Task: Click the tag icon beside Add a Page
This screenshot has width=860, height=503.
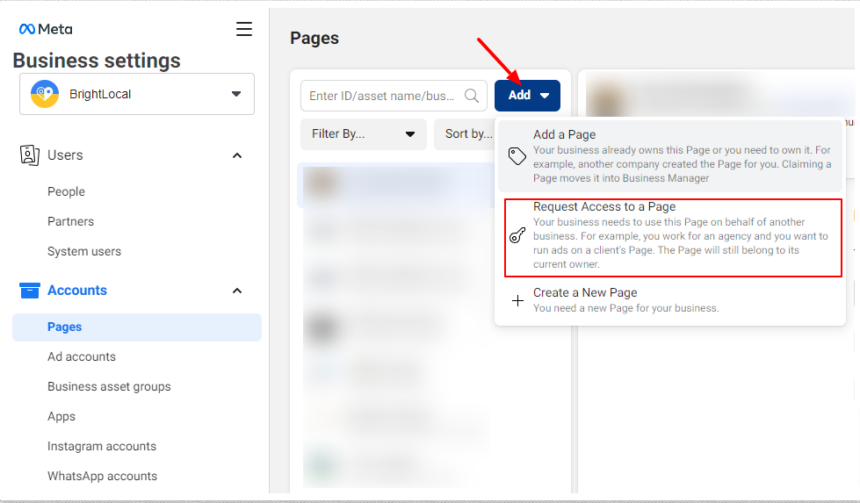Action: coord(517,156)
